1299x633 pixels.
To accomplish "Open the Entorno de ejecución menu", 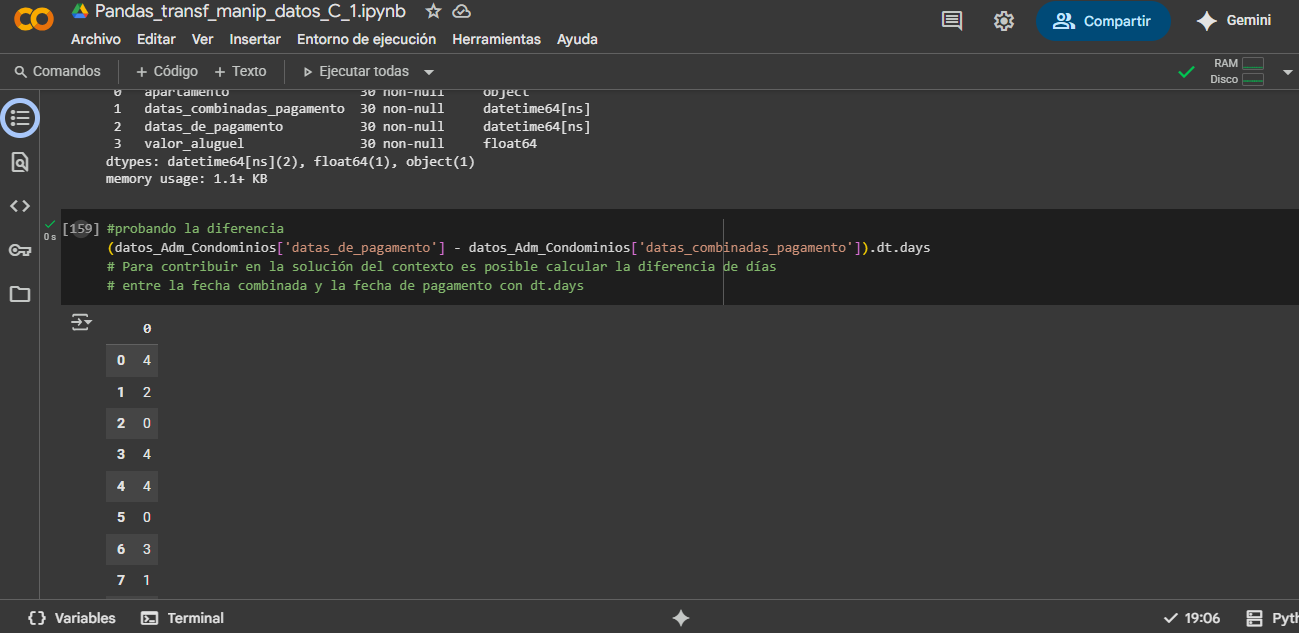I will point(367,39).
